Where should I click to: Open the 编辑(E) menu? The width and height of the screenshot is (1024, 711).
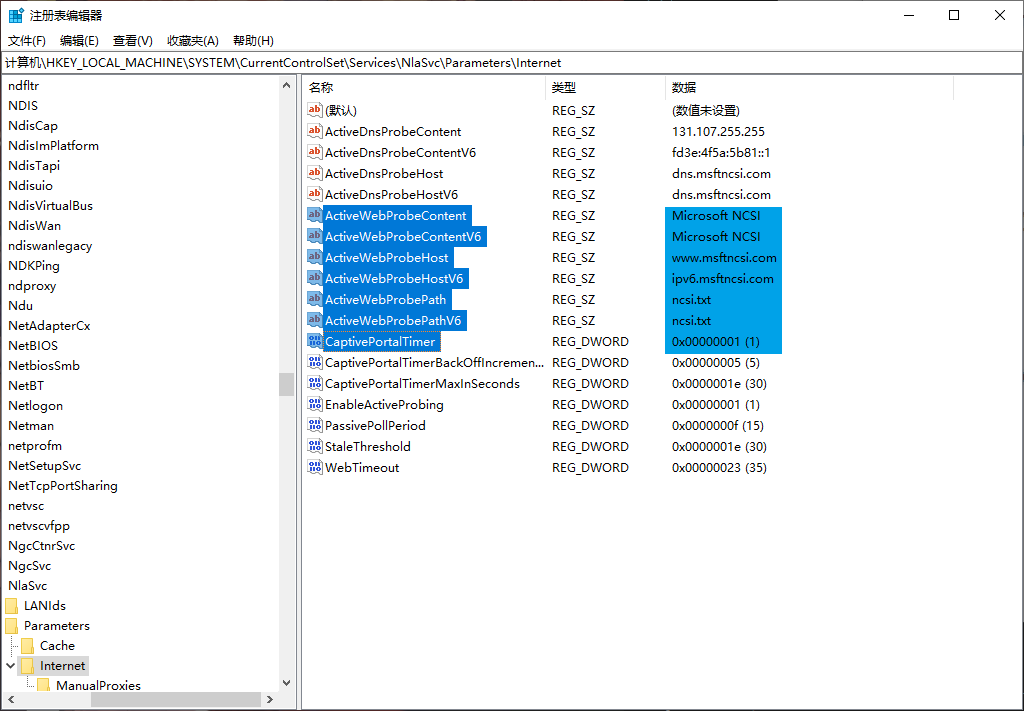(79, 40)
